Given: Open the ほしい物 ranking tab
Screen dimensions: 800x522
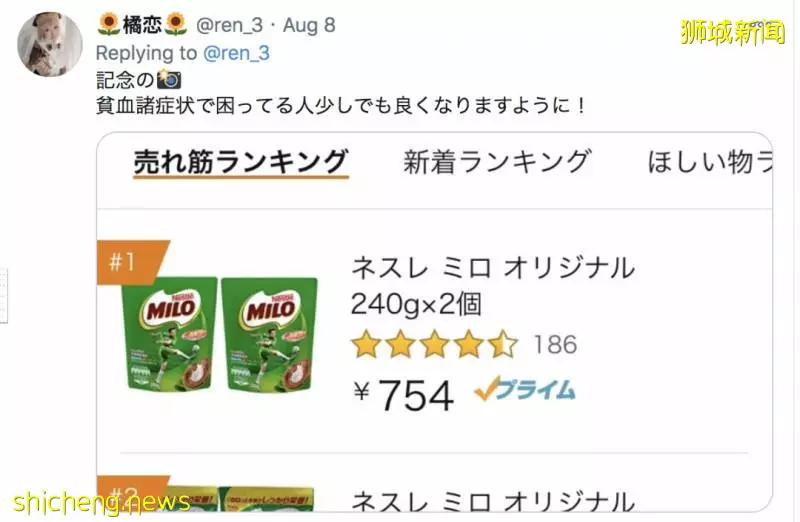Looking at the screenshot, I should tap(709, 162).
